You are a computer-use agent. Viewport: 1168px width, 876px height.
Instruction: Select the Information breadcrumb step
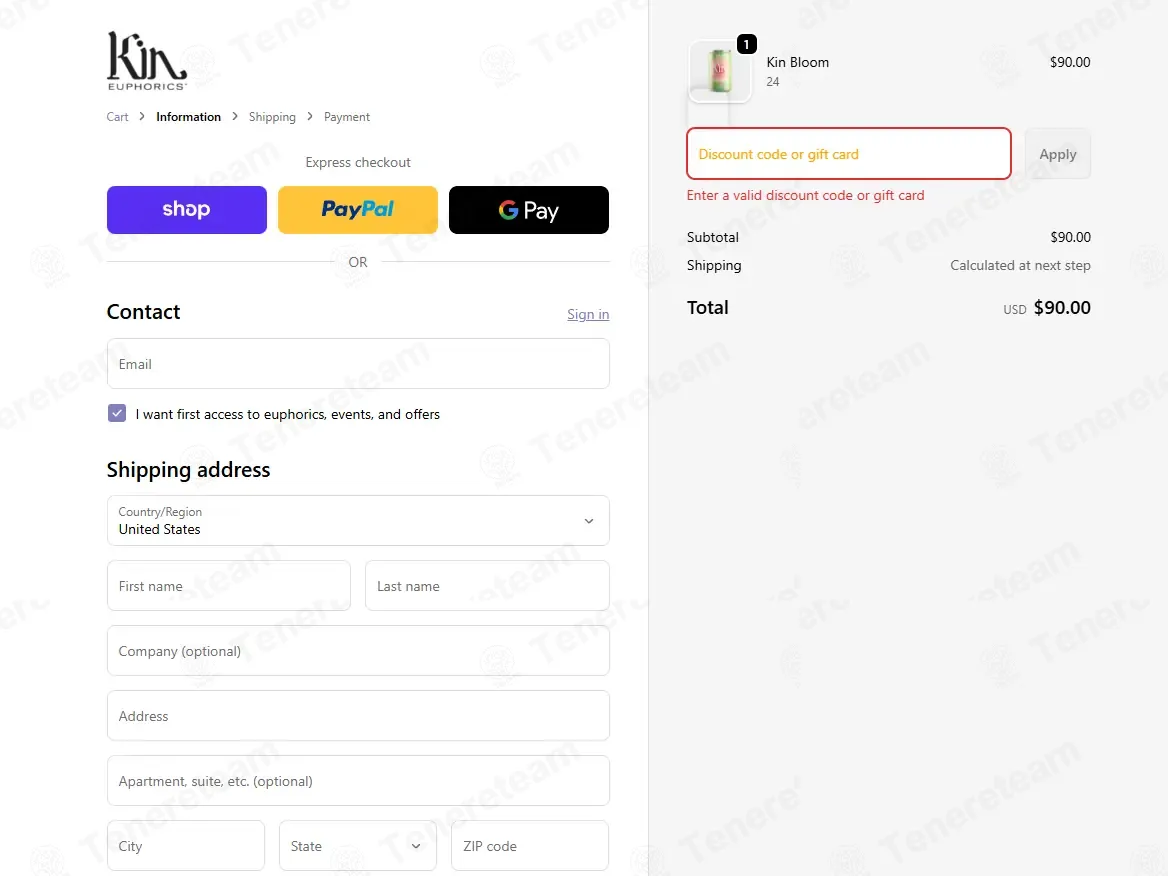click(188, 117)
